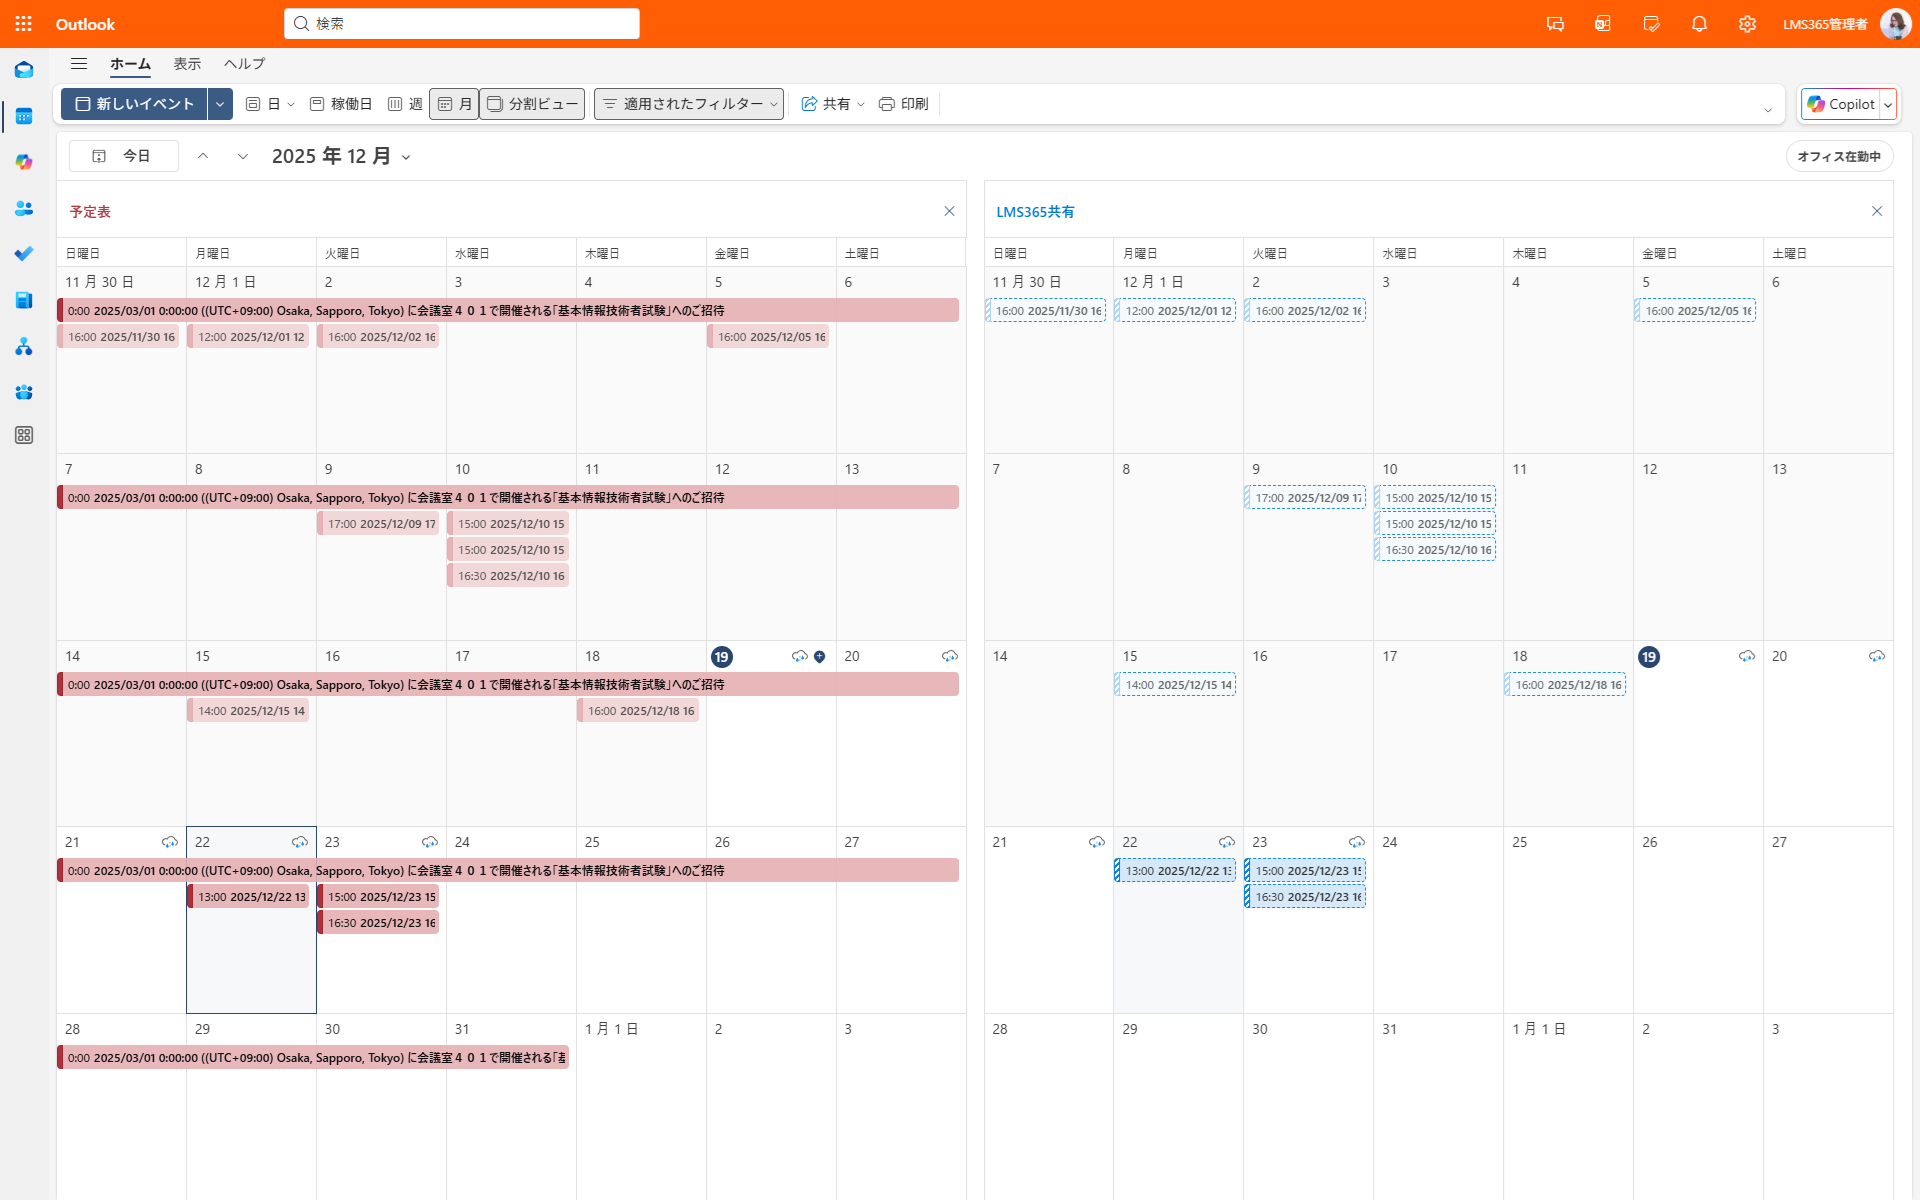This screenshot has width=1920, height=1200.
Task: Open the Mail icon in the sidebar
Action: (x=24, y=70)
